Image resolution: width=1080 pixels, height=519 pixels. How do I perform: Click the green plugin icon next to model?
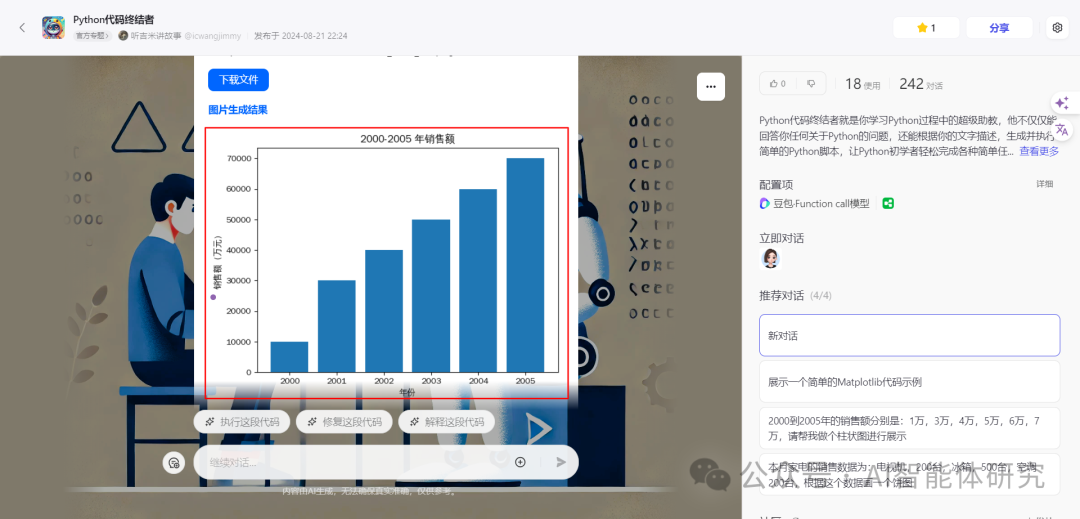[888, 203]
